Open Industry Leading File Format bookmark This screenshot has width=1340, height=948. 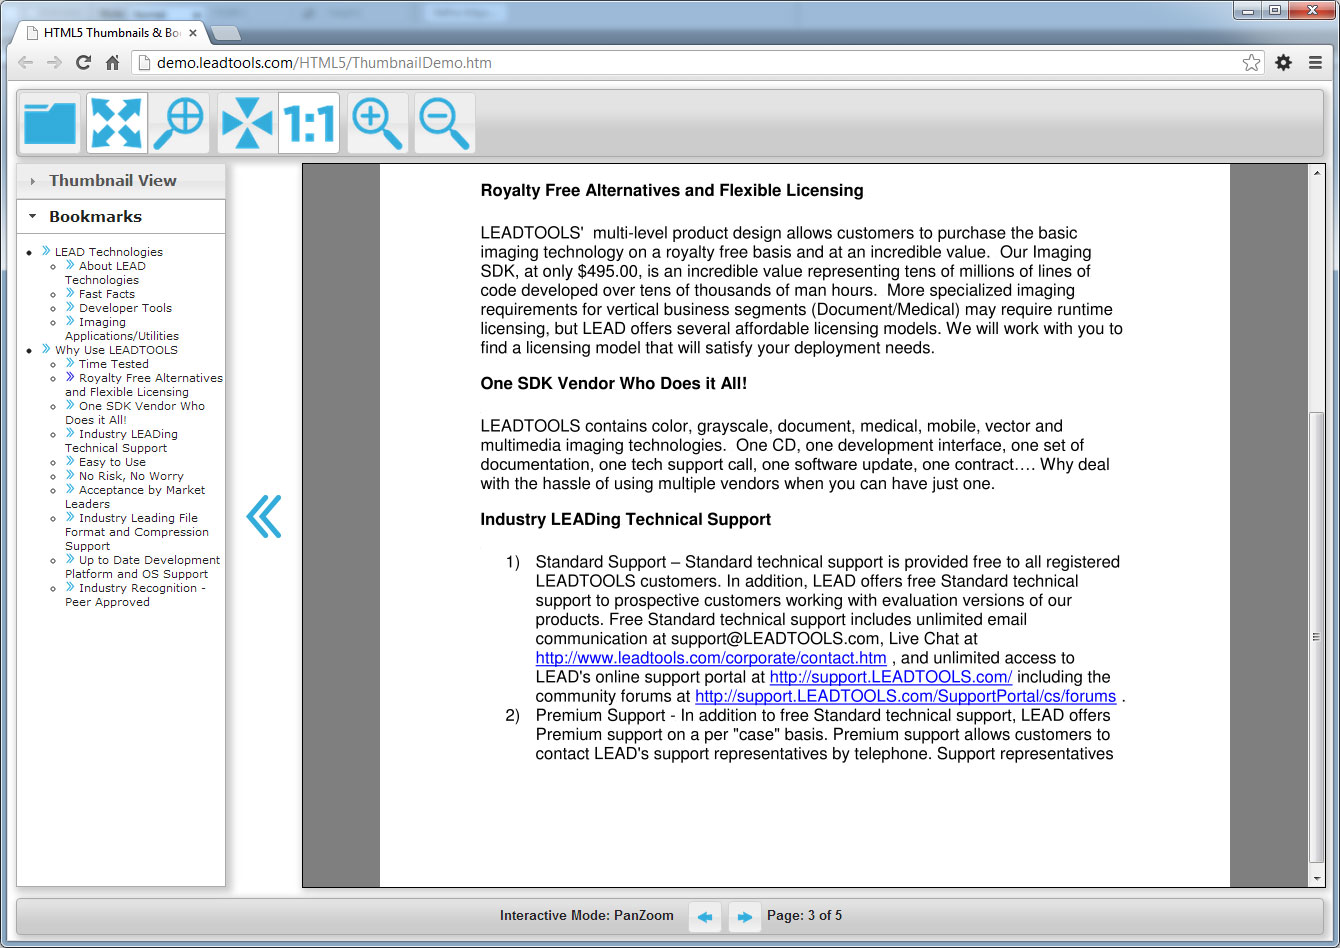point(137,532)
